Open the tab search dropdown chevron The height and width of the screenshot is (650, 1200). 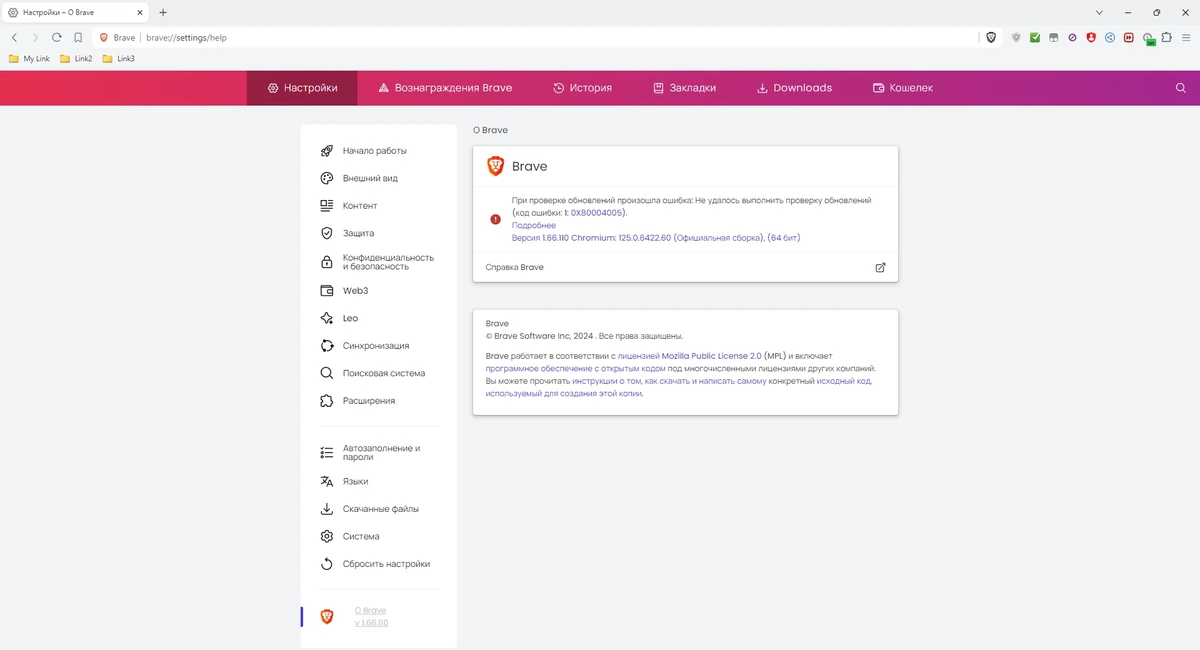(1099, 12)
